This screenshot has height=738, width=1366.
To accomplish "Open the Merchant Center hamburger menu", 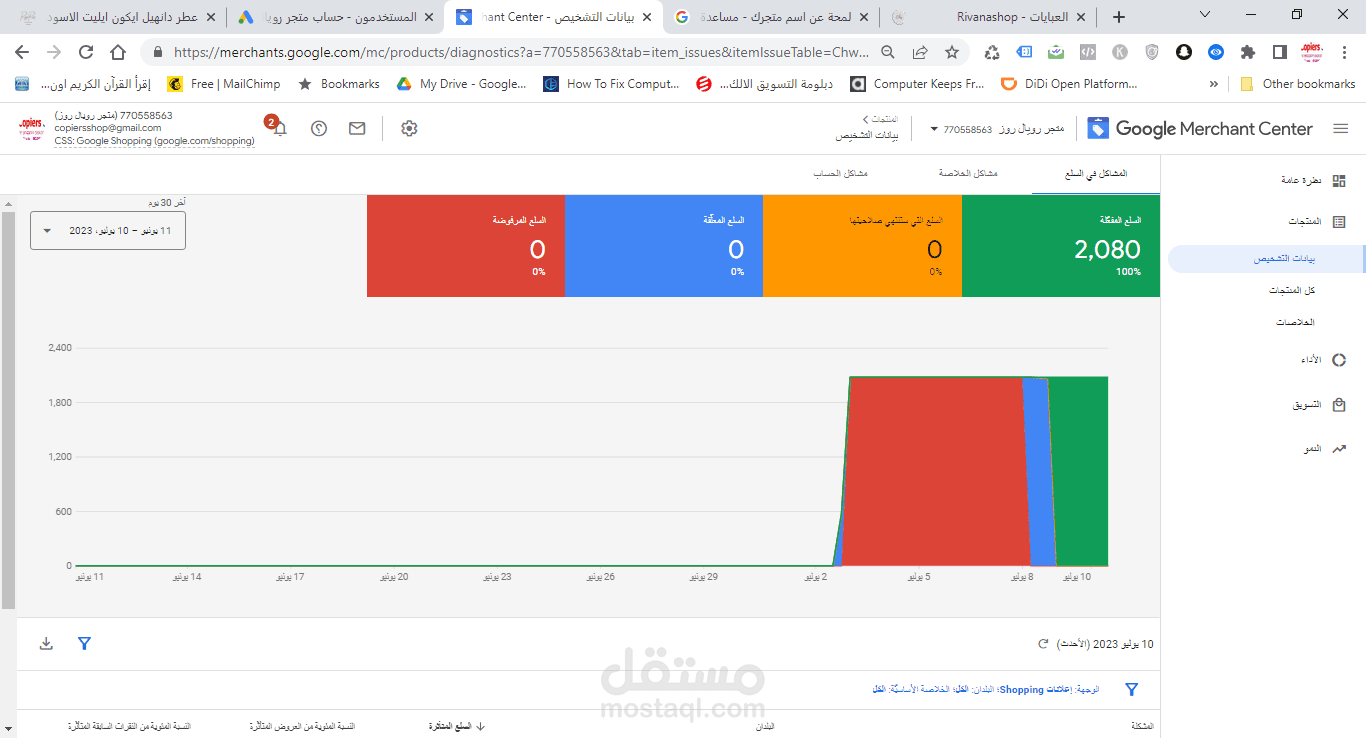I will click(x=1340, y=128).
